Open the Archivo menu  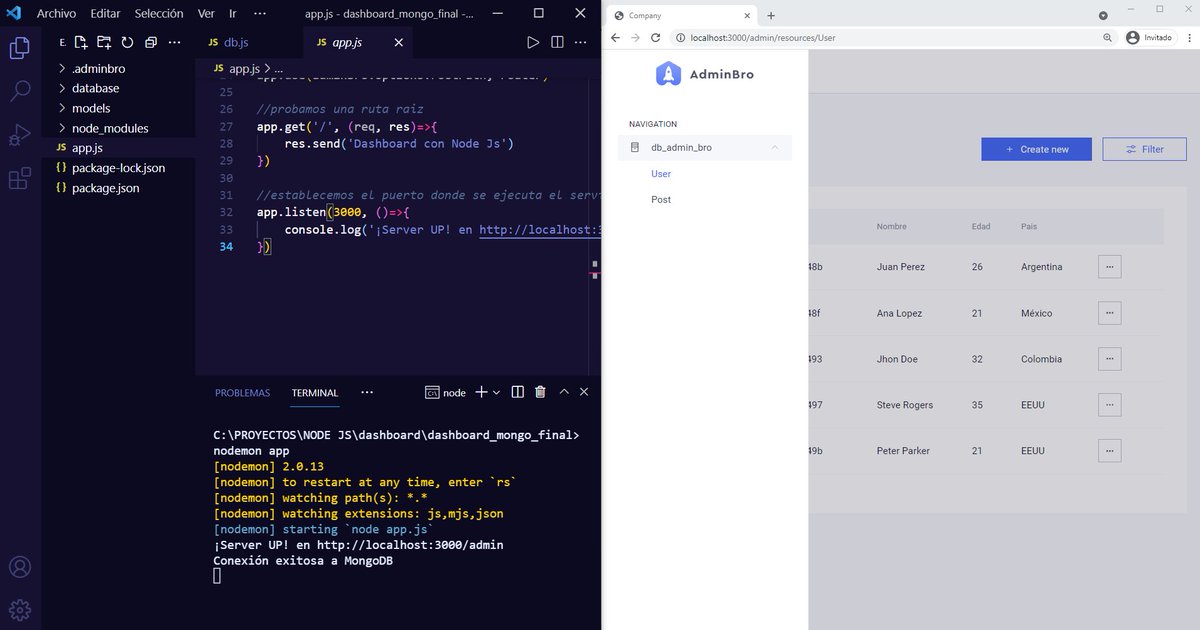[56, 14]
